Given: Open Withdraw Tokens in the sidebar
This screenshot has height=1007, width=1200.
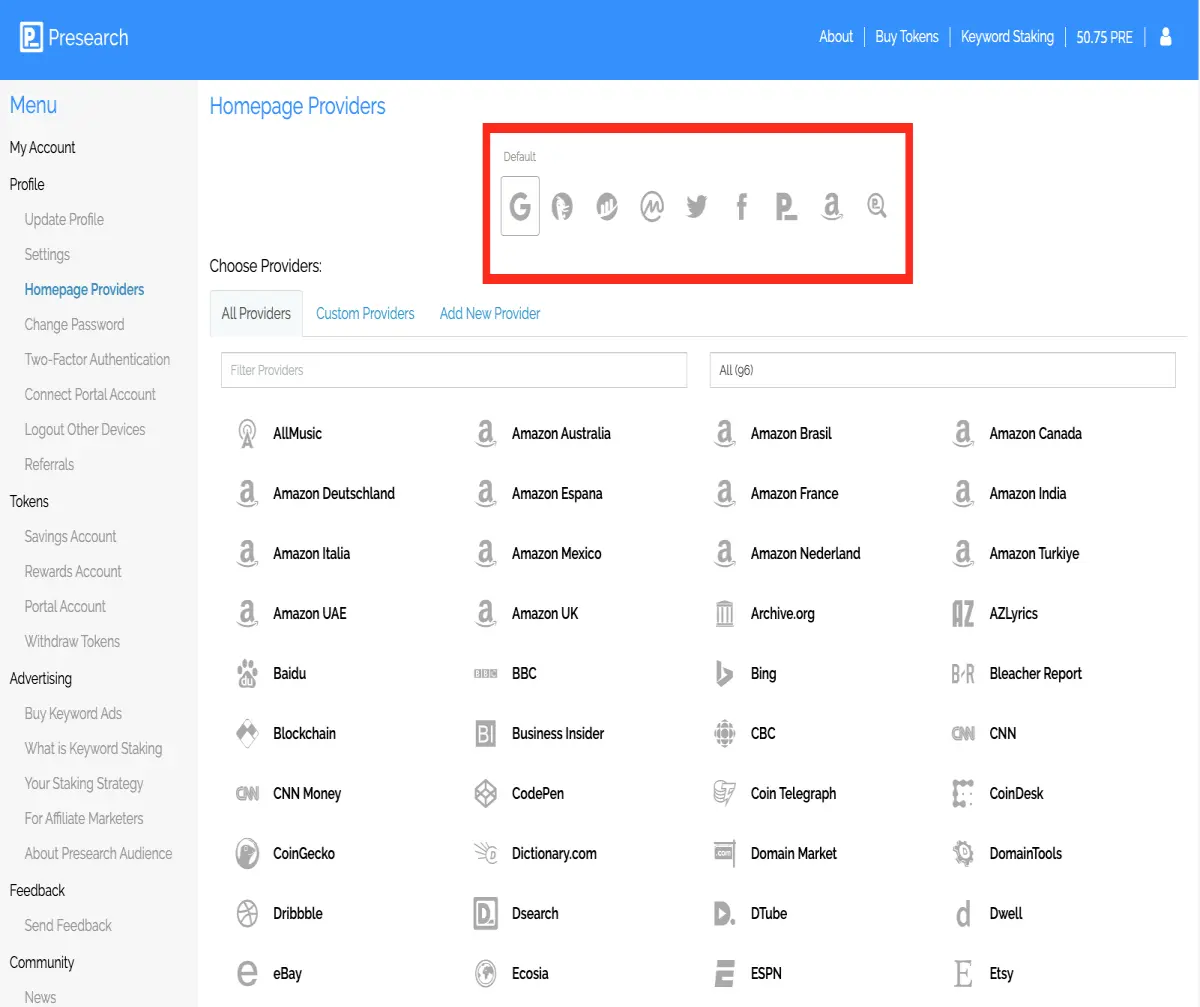Looking at the screenshot, I should pos(72,642).
